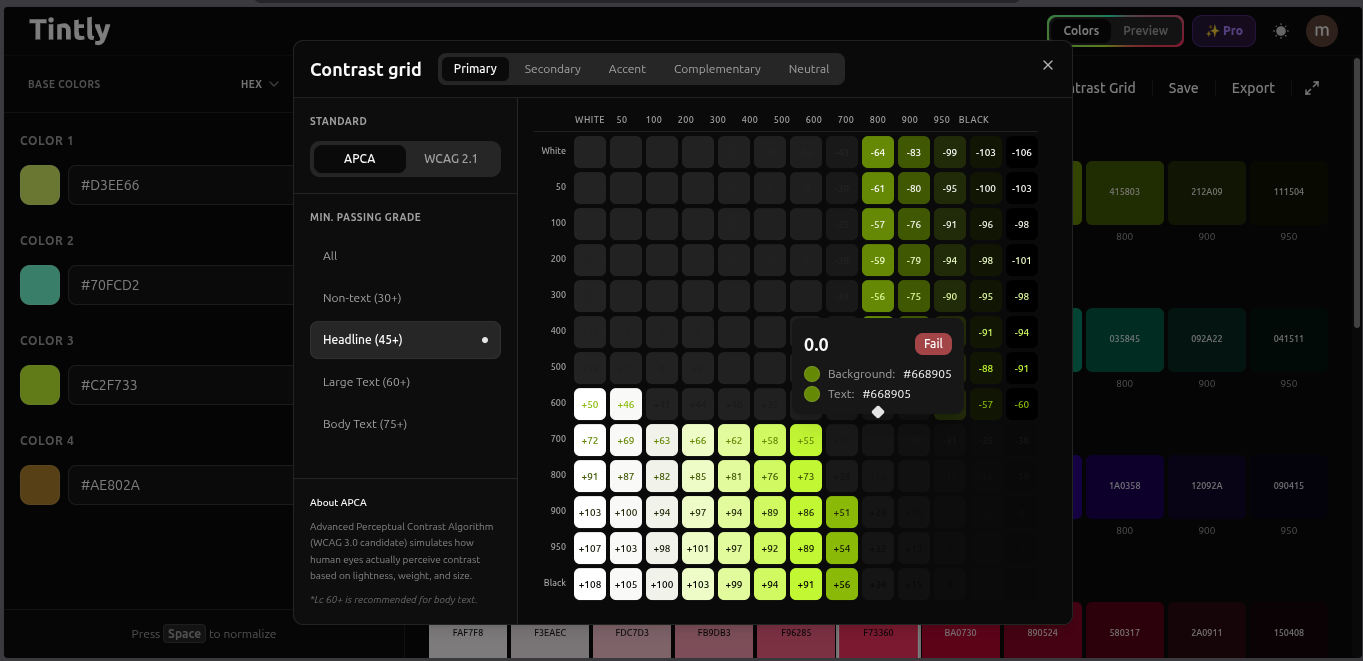This screenshot has width=1363, height=661.
Task: Click the Tintly logo
Action: 69,31
